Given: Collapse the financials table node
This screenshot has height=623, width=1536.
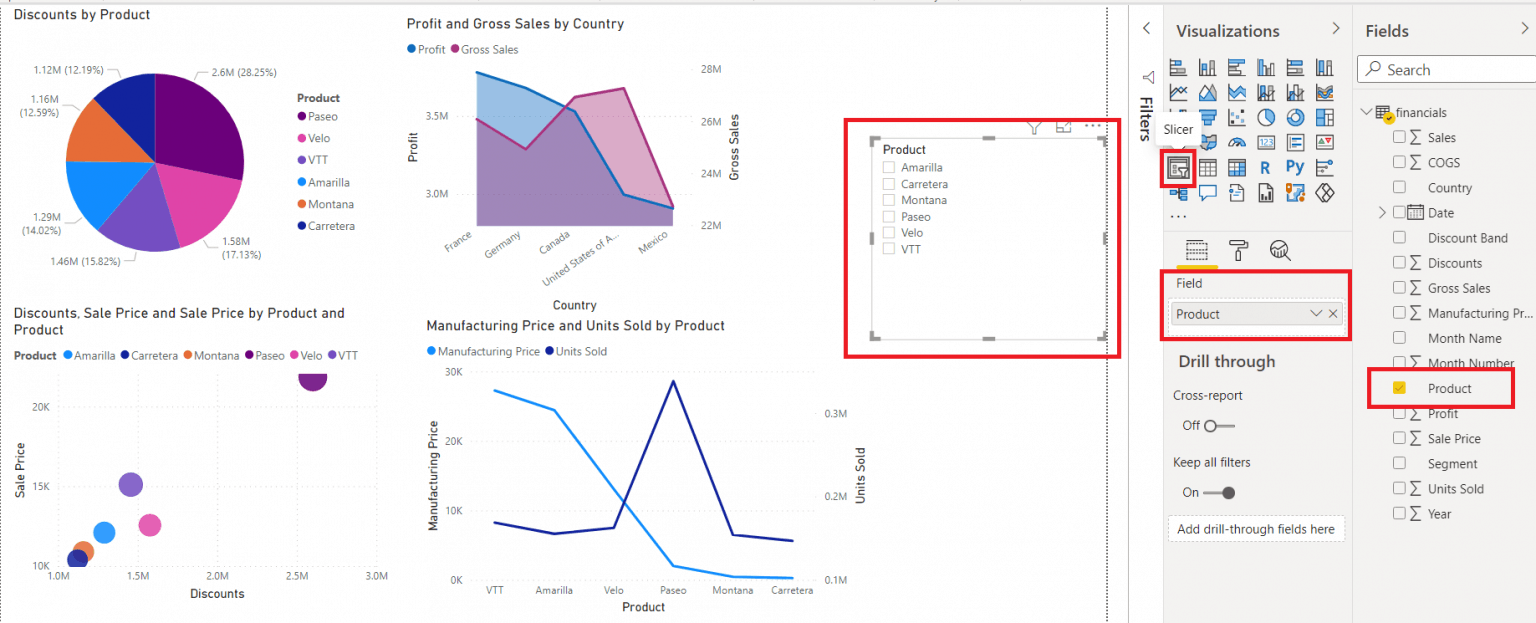Looking at the screenshot, I should pyautogui.click(x=1367, y=112).
